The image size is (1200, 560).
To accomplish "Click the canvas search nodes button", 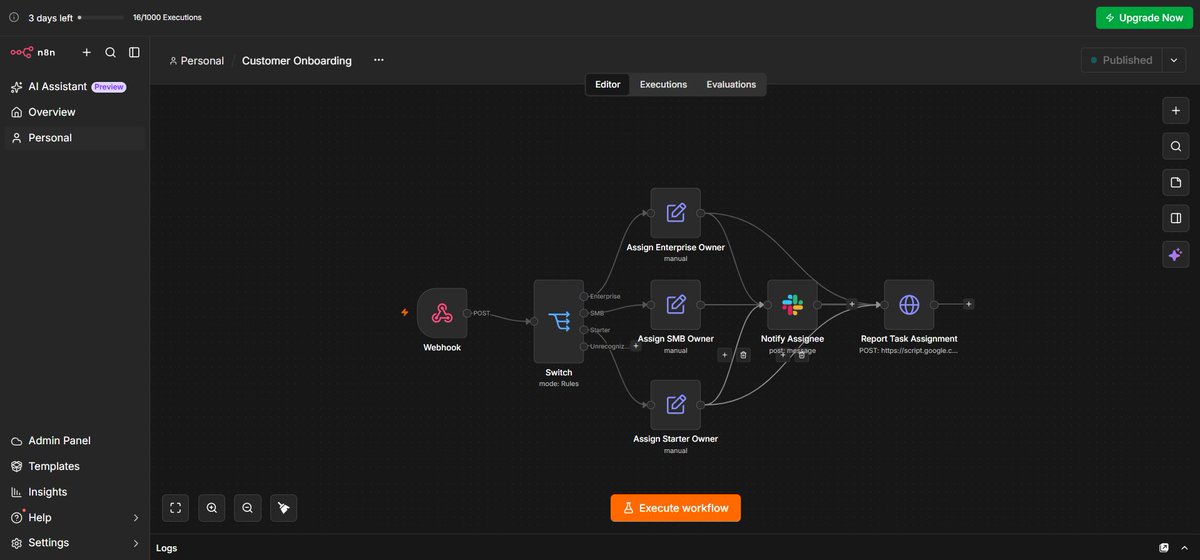I will (1176, 147).
